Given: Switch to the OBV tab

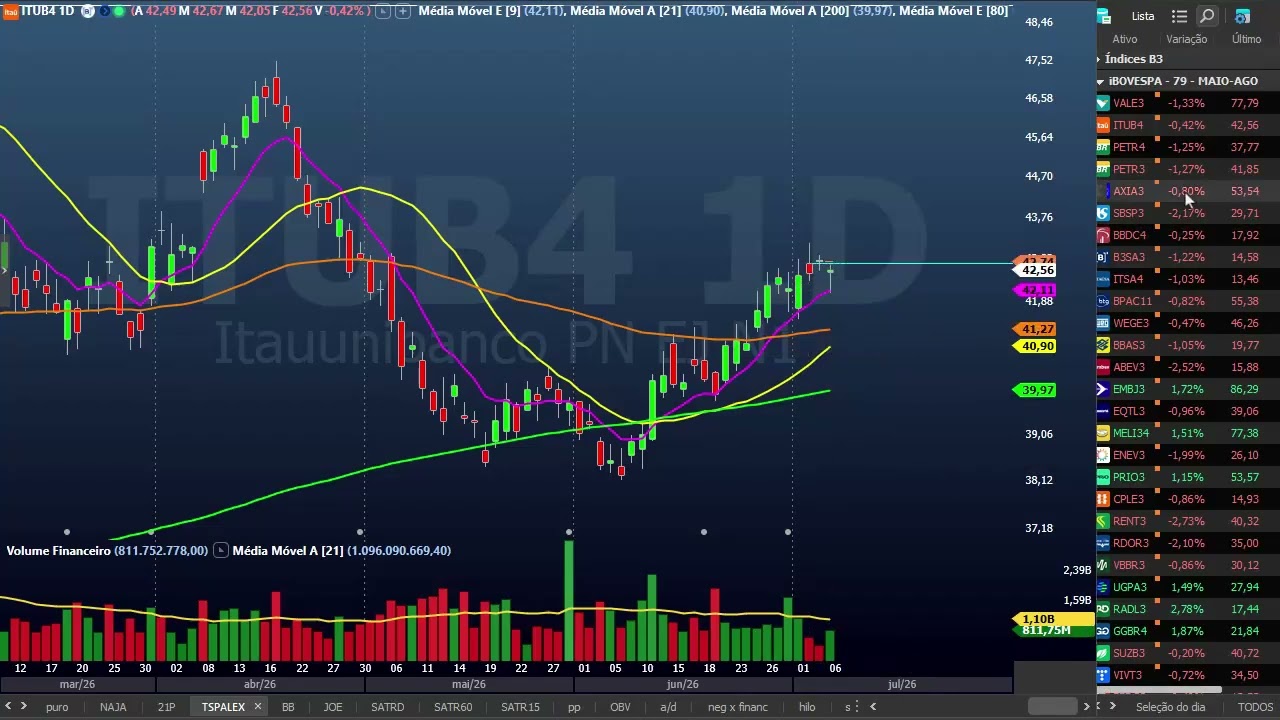Looking at the screenshot, I should tap(620, 707).
